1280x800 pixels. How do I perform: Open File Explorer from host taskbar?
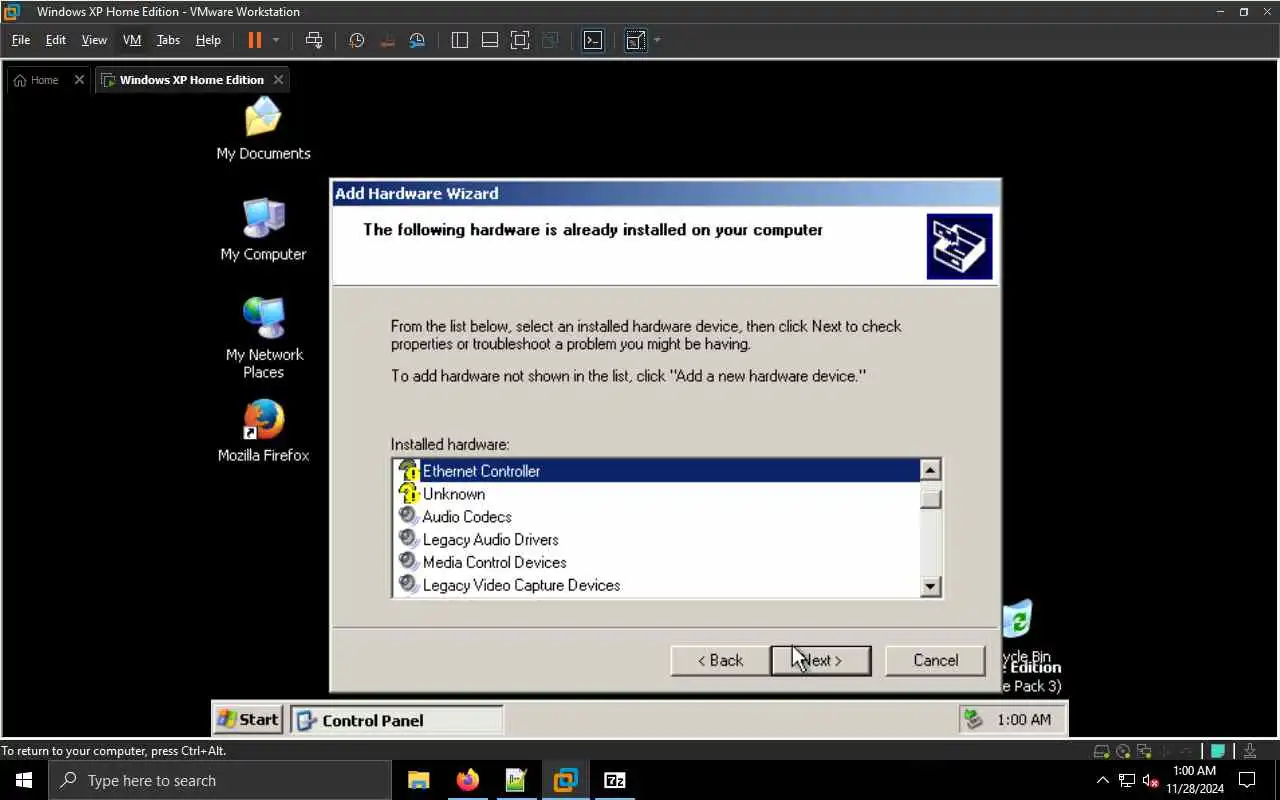[418, 780]
